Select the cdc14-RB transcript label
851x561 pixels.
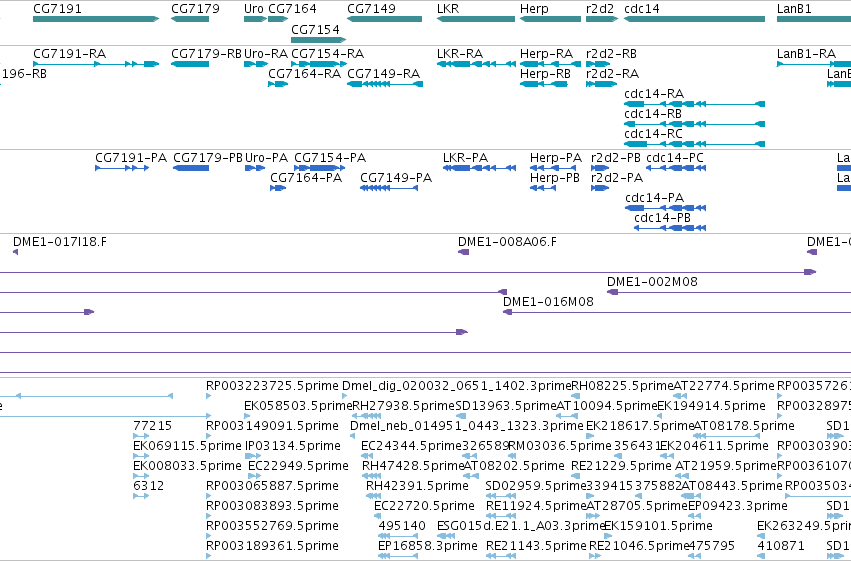[x=653, y=114]
